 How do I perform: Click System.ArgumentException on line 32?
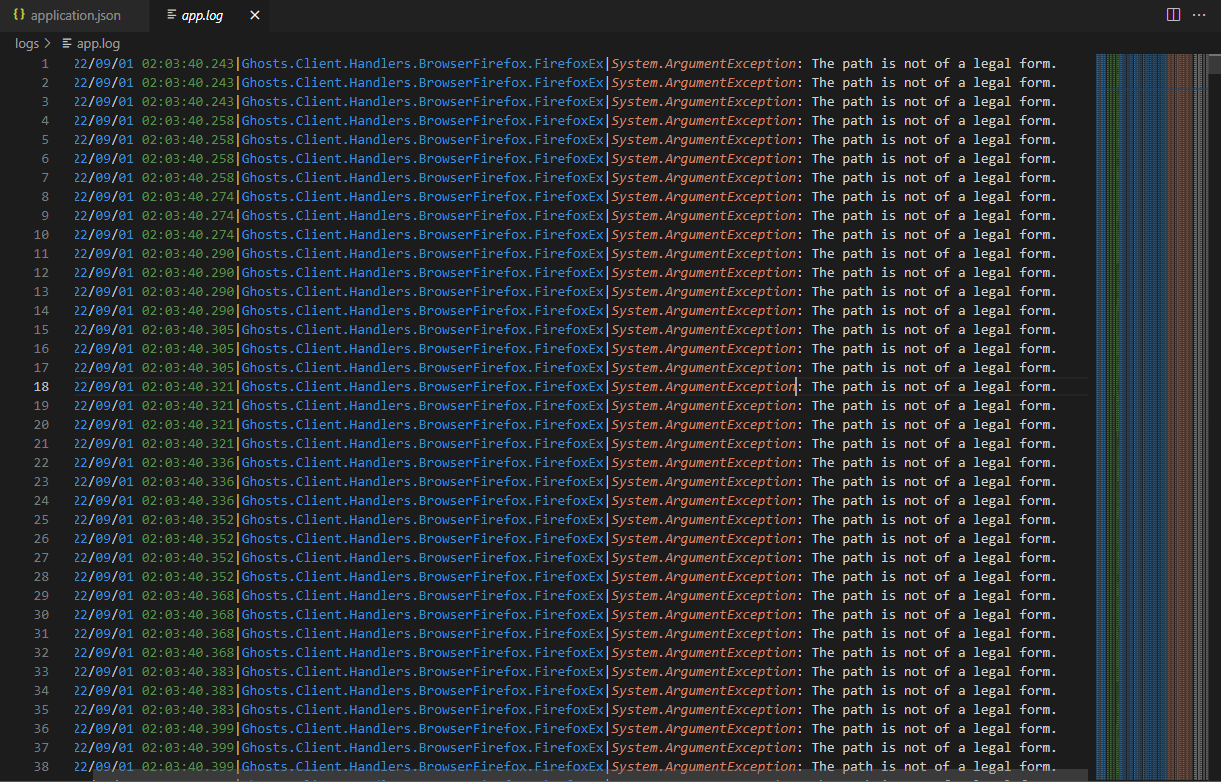pyautogui.click(x=704, y=653)
